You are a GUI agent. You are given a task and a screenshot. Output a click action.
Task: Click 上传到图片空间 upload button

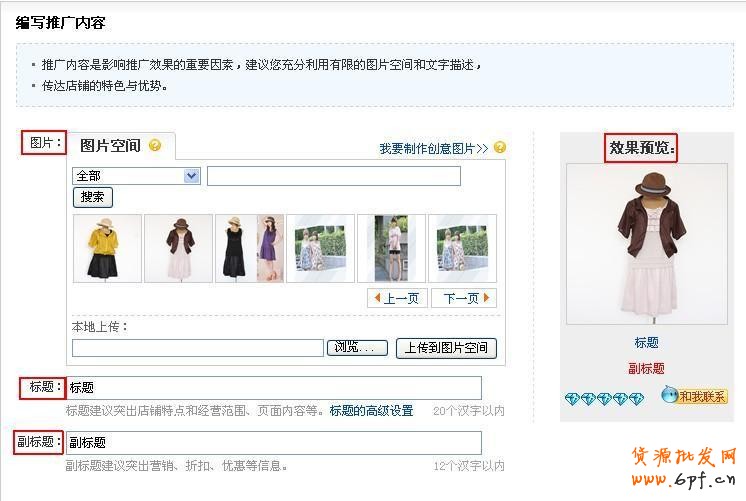(x=446, y=348)
